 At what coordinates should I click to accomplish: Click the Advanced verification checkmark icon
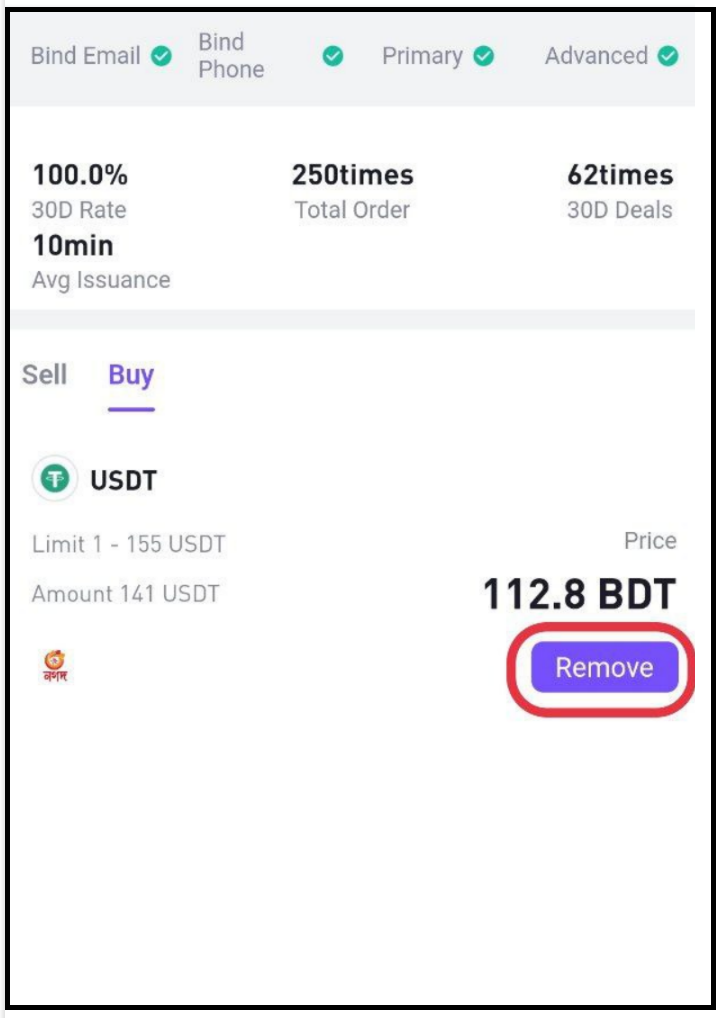668,56
